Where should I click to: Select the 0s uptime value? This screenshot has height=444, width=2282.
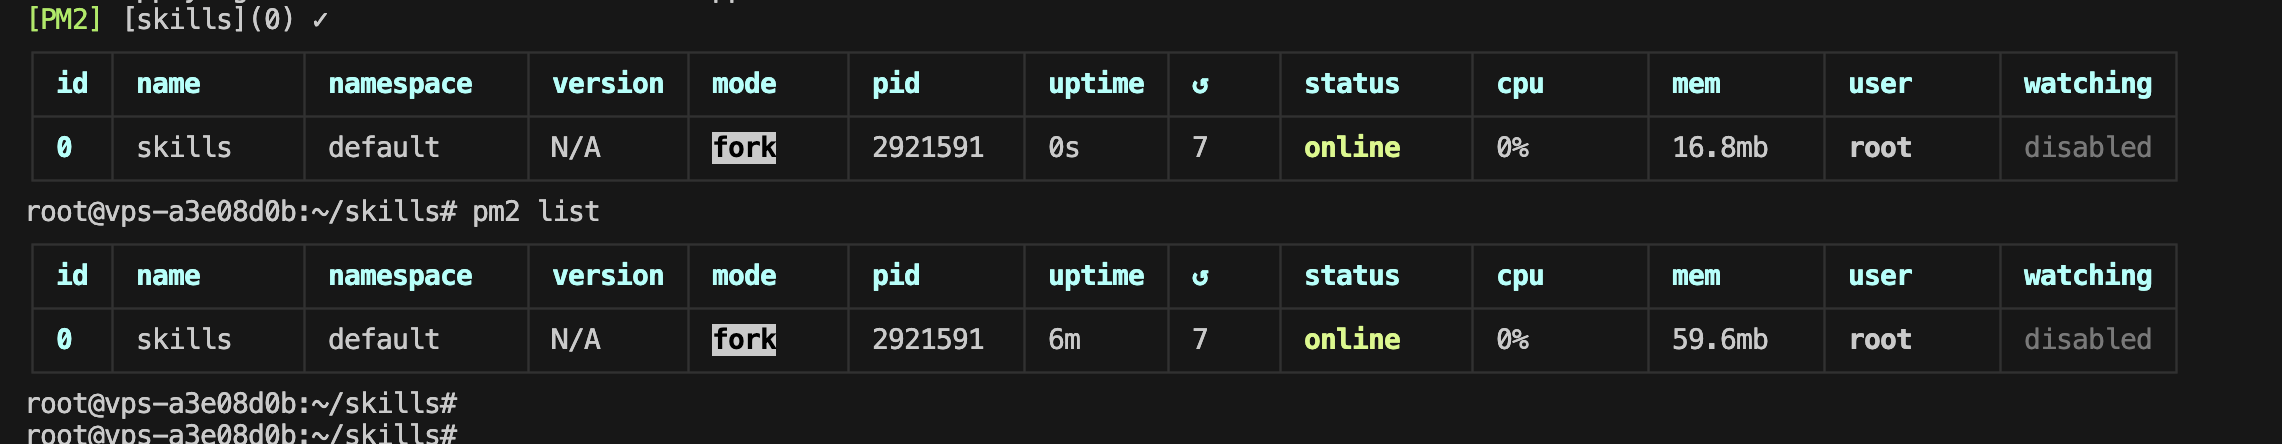click(x=1064, y=148)
